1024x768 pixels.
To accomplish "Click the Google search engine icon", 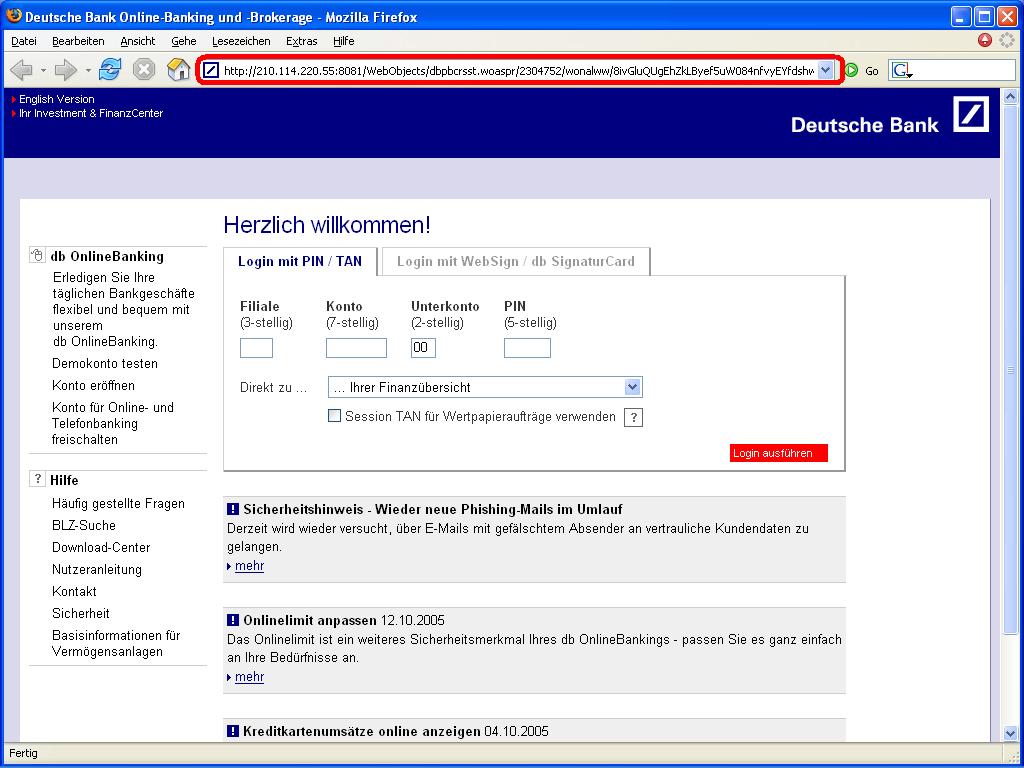I will [902, 71].
